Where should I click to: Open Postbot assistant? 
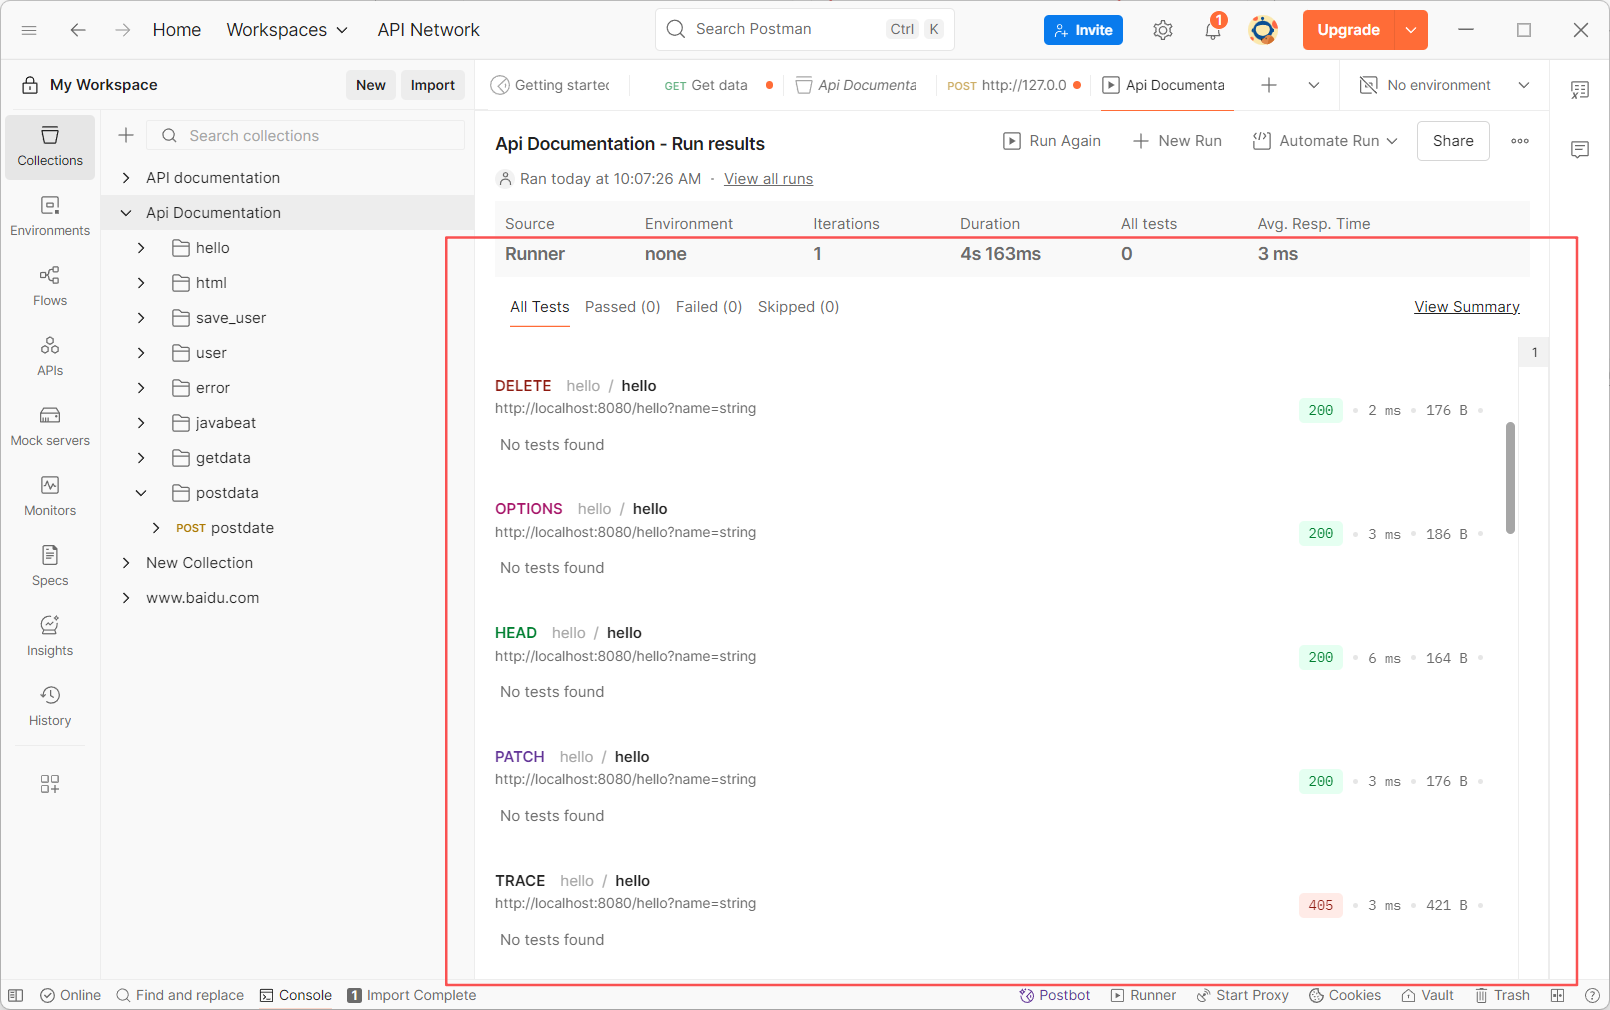1055,995
